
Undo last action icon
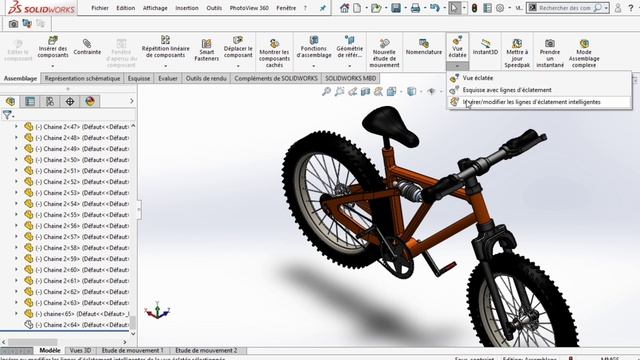coord(435,8)
